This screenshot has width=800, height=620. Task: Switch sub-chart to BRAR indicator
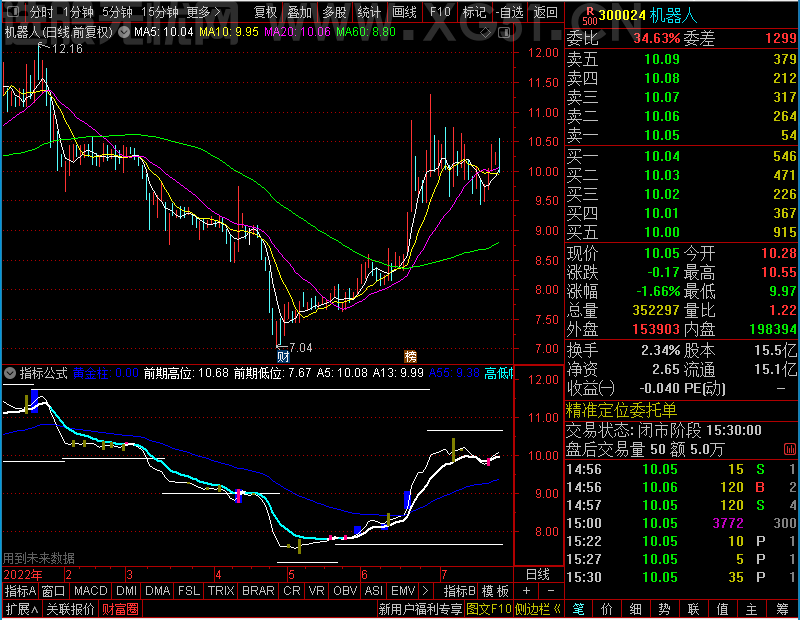click(258, 591)
